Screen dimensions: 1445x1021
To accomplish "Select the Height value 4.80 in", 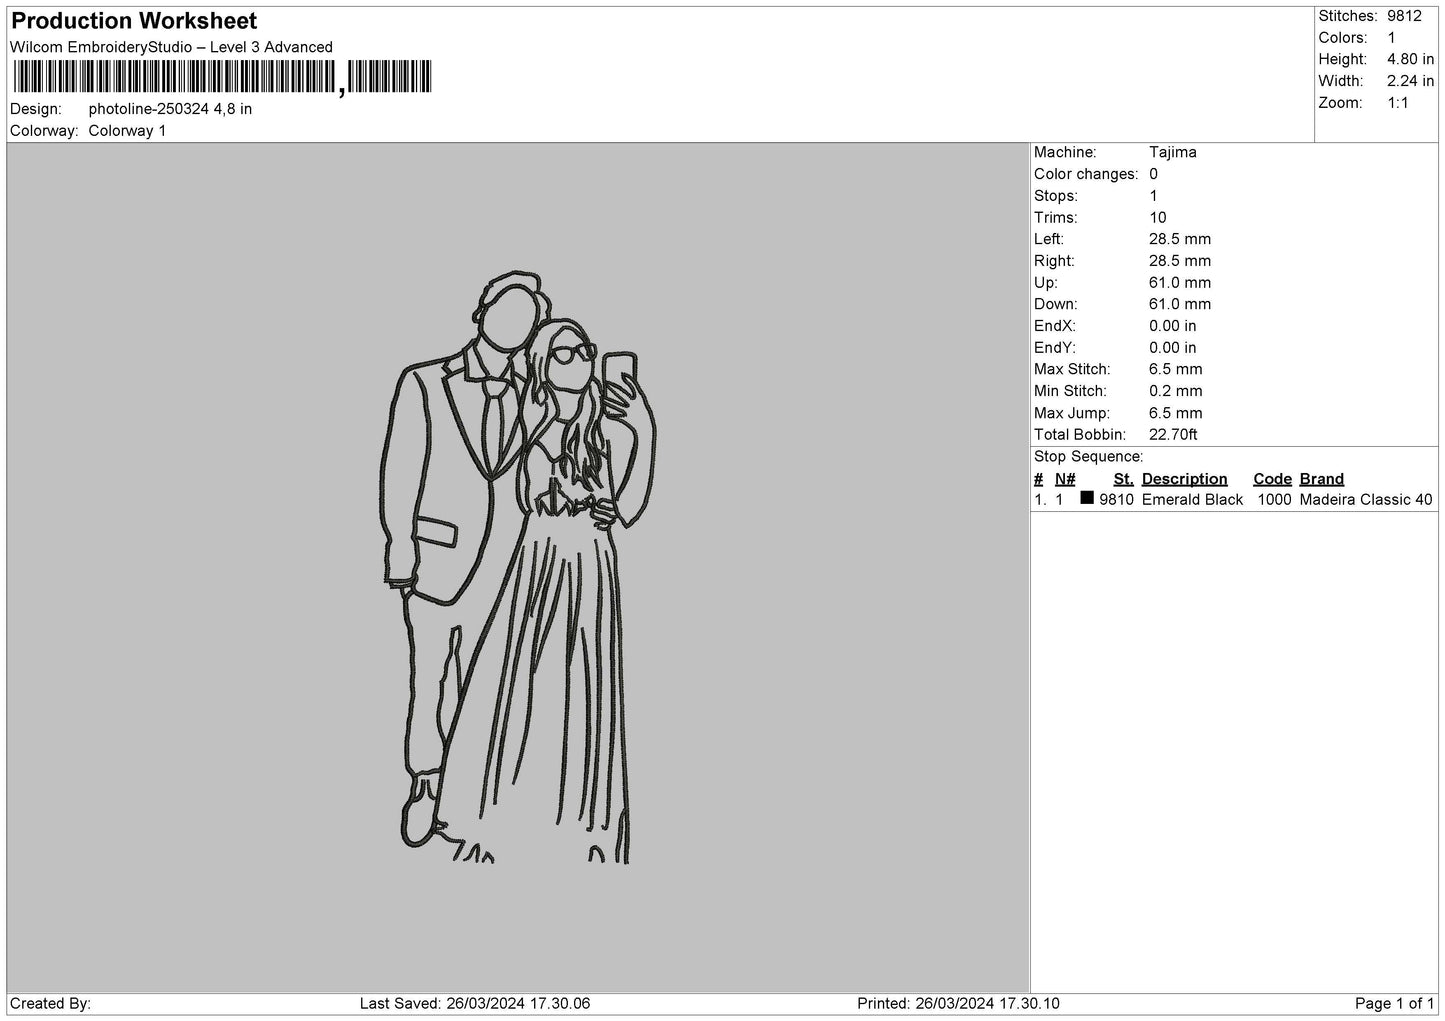I will point(1411,60).
